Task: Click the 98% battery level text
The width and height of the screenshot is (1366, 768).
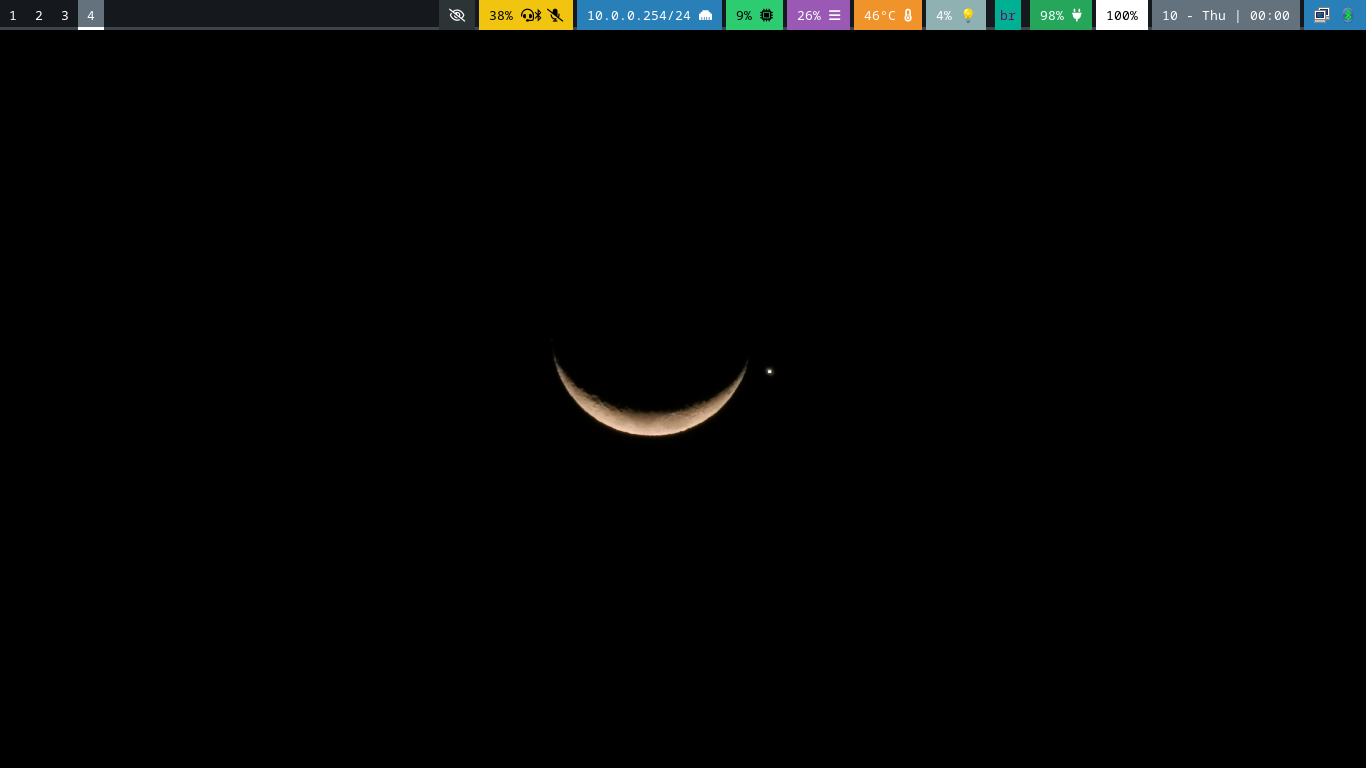Action: click(1052, 15)
